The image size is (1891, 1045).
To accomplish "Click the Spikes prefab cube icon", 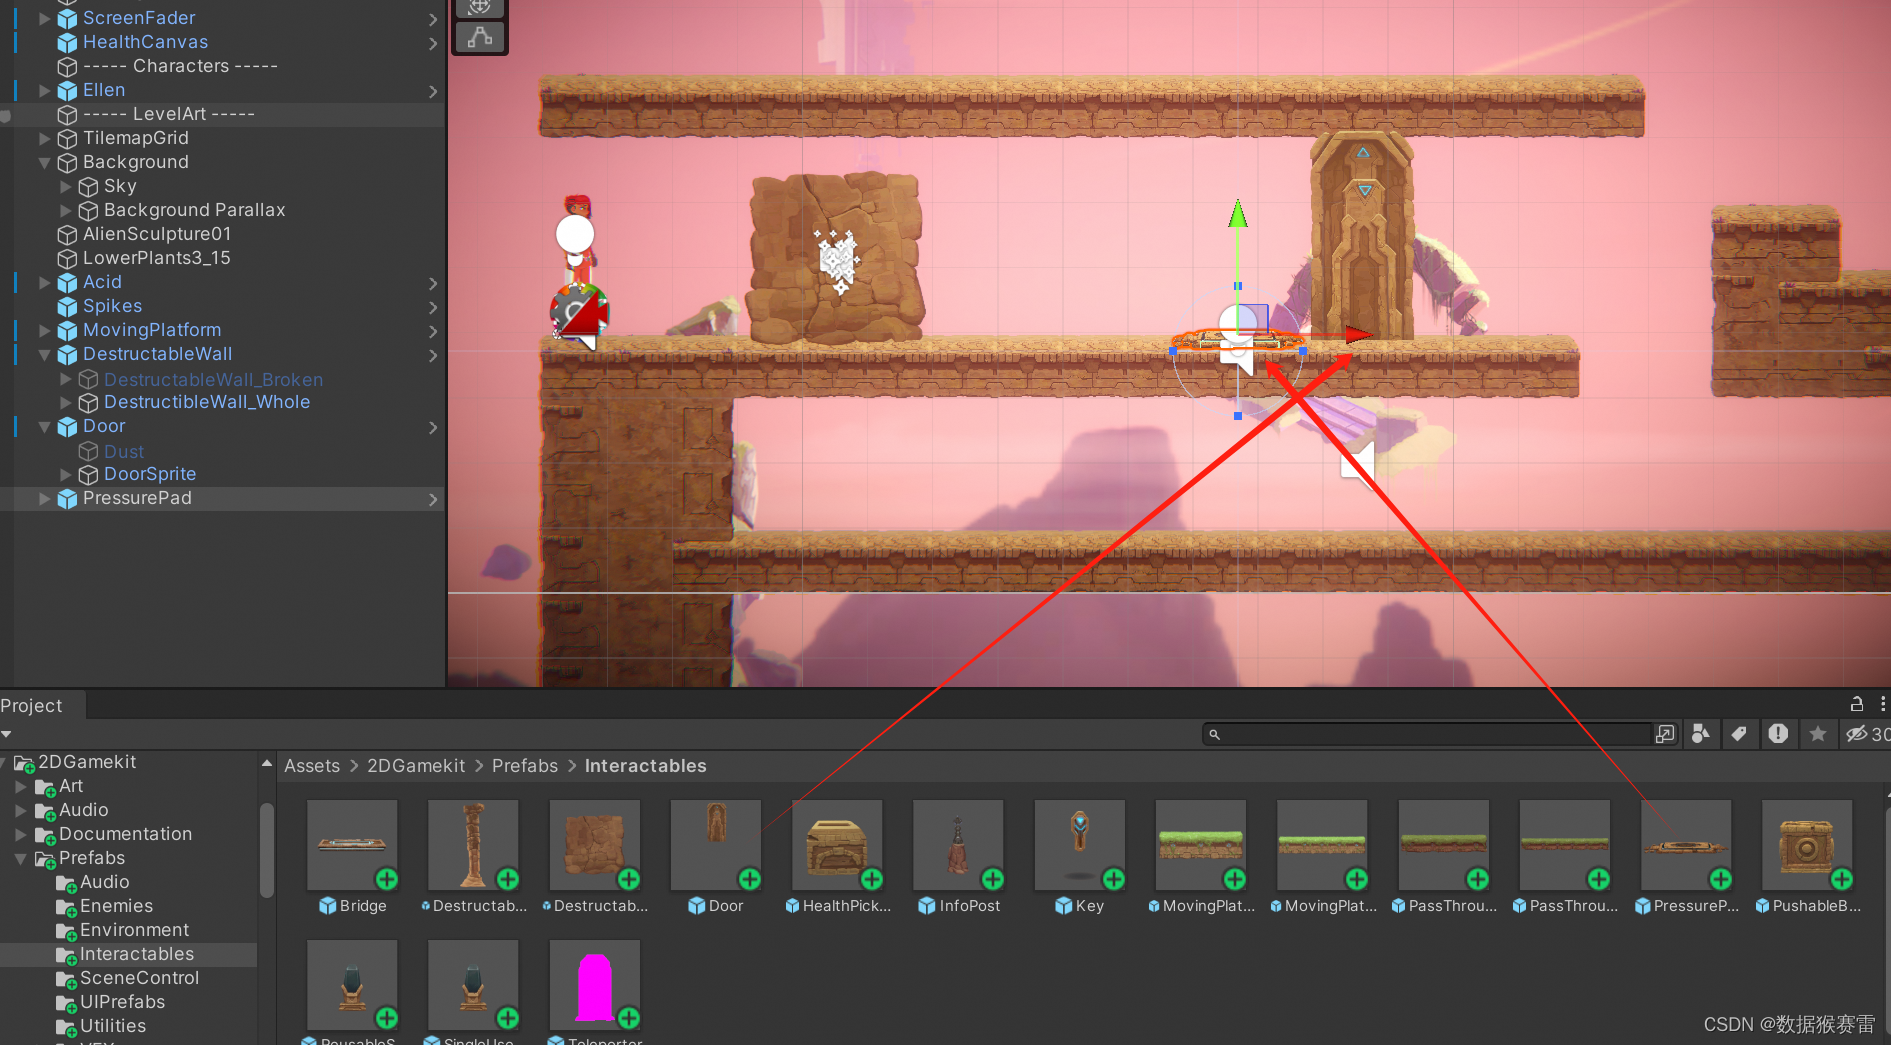I will coord(67,306).
